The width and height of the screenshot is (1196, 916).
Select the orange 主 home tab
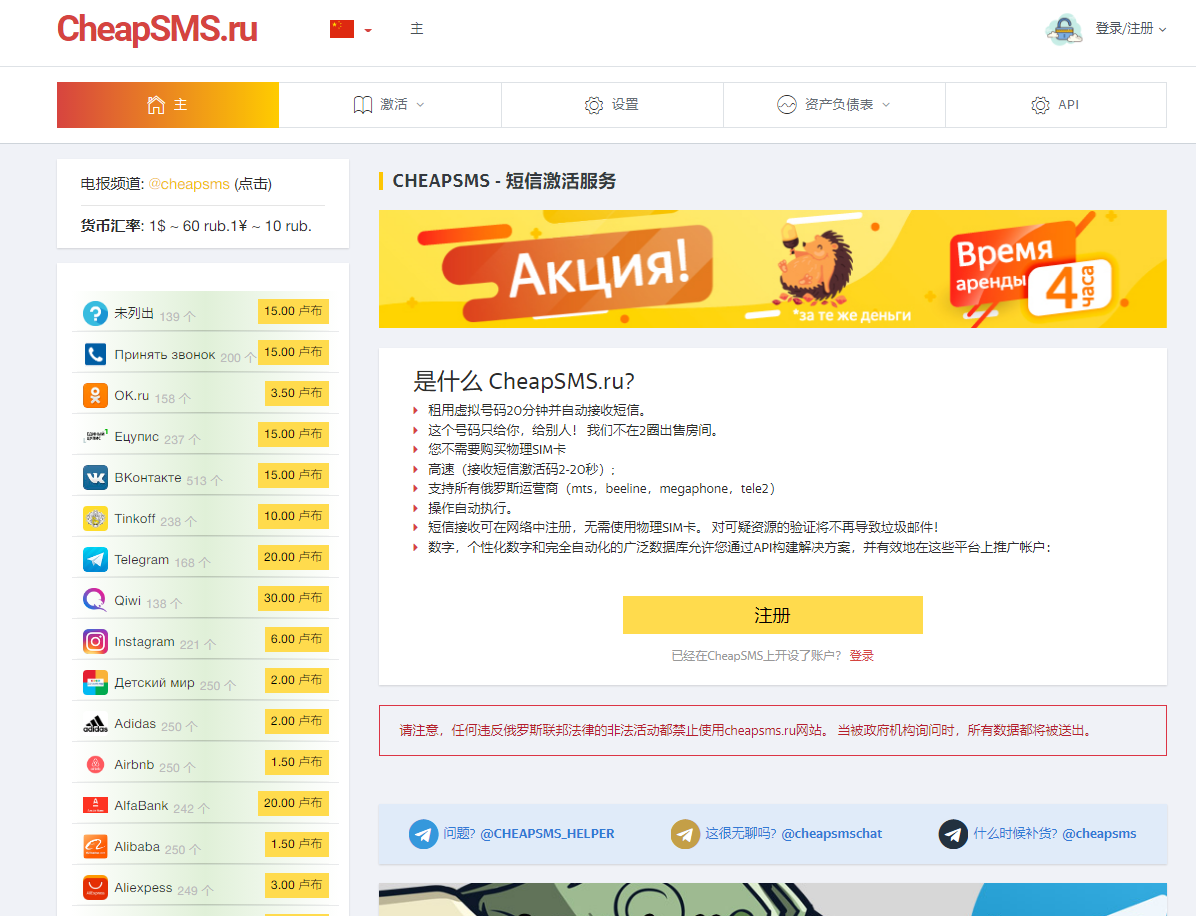pos(168,105)
